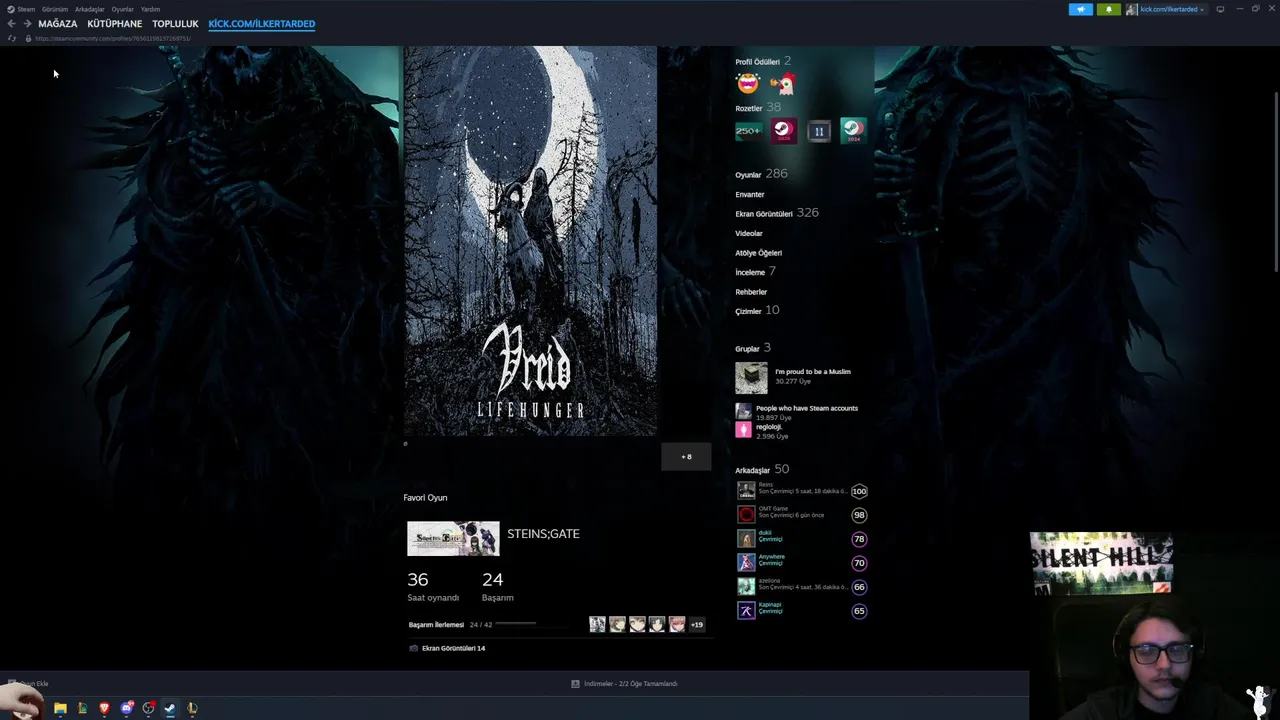Go back with the left arrow button
The width and height of the screenshot is (1280, 720).
click(x=11, y=23)
